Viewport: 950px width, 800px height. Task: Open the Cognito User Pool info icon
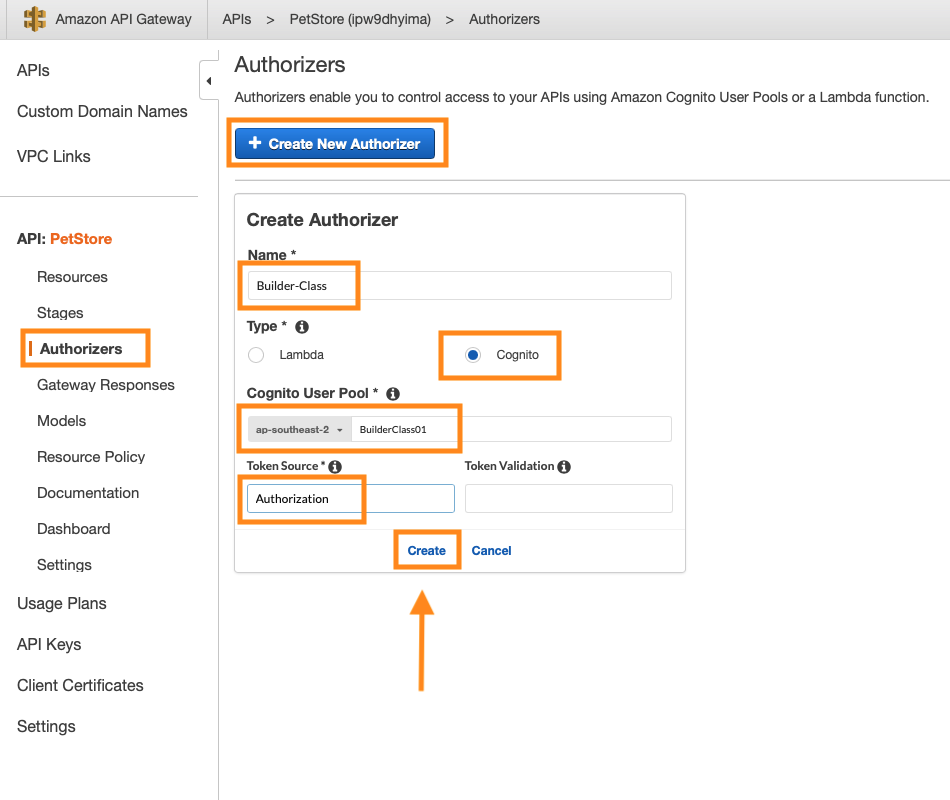coord(393,394)
